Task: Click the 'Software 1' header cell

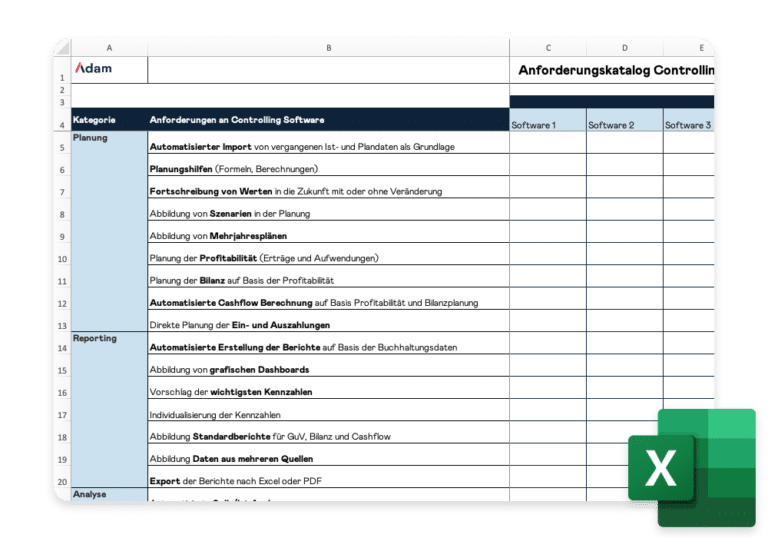Action: [548, 125]
